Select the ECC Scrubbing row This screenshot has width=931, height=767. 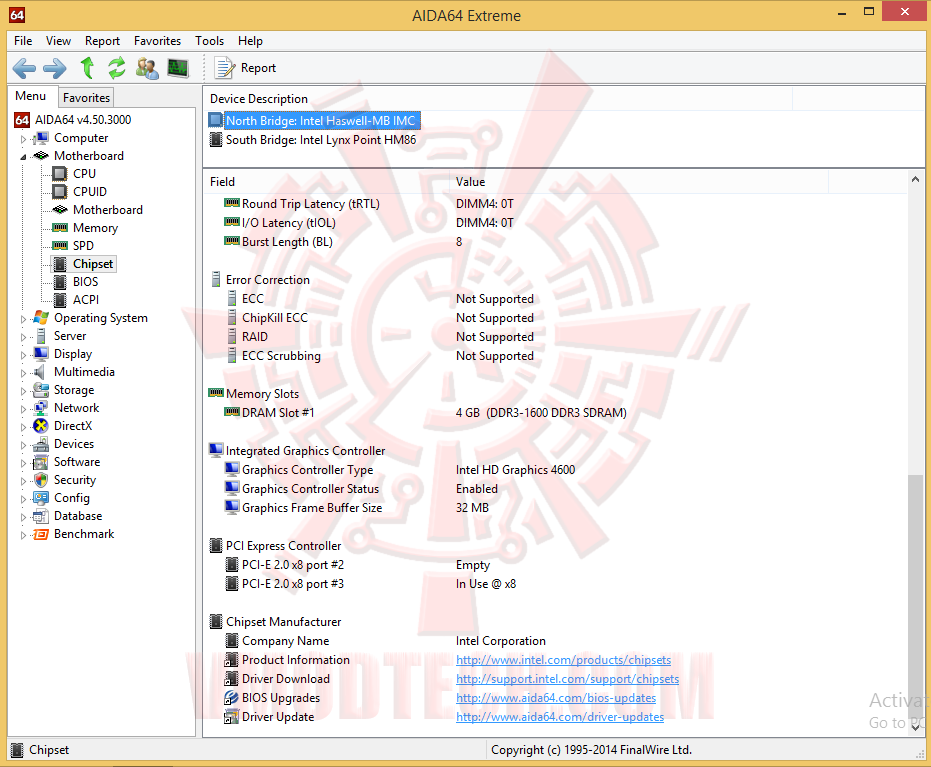[281, 356]
